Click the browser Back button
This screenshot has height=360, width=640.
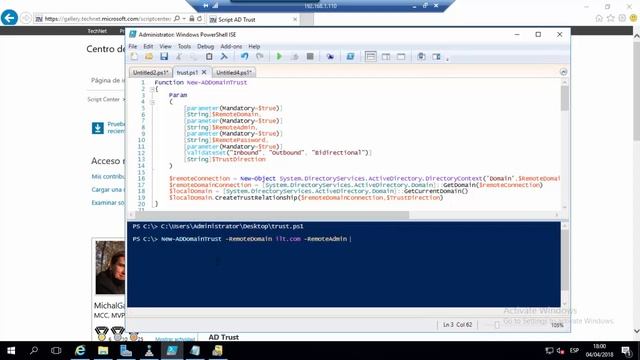(9, 18)
